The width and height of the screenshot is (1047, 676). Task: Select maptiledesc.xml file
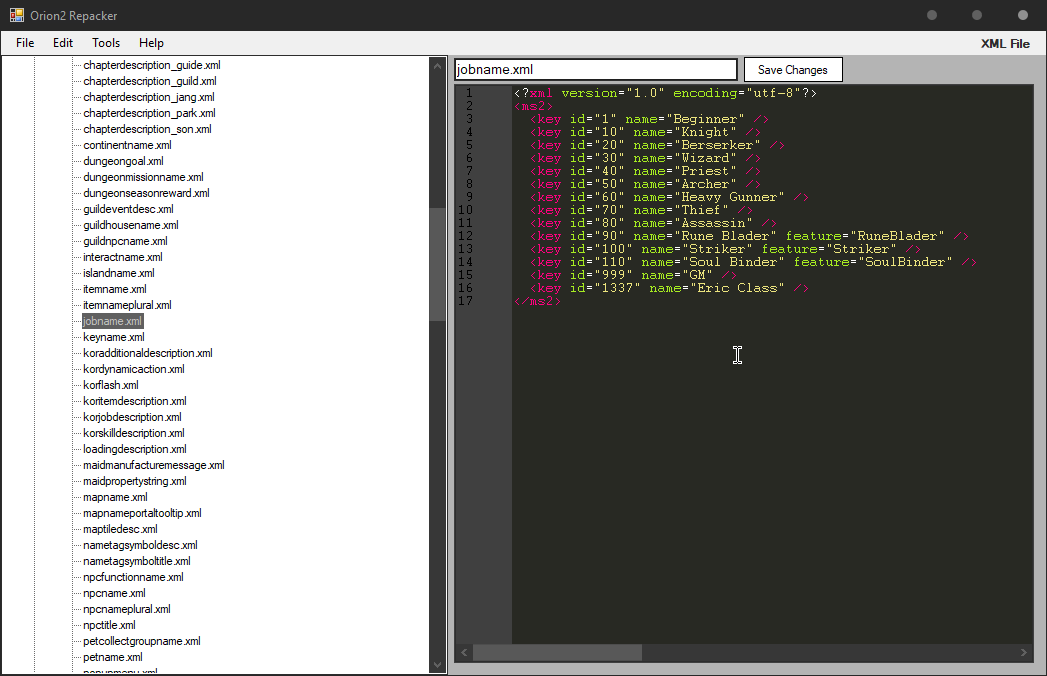[120, 530]
